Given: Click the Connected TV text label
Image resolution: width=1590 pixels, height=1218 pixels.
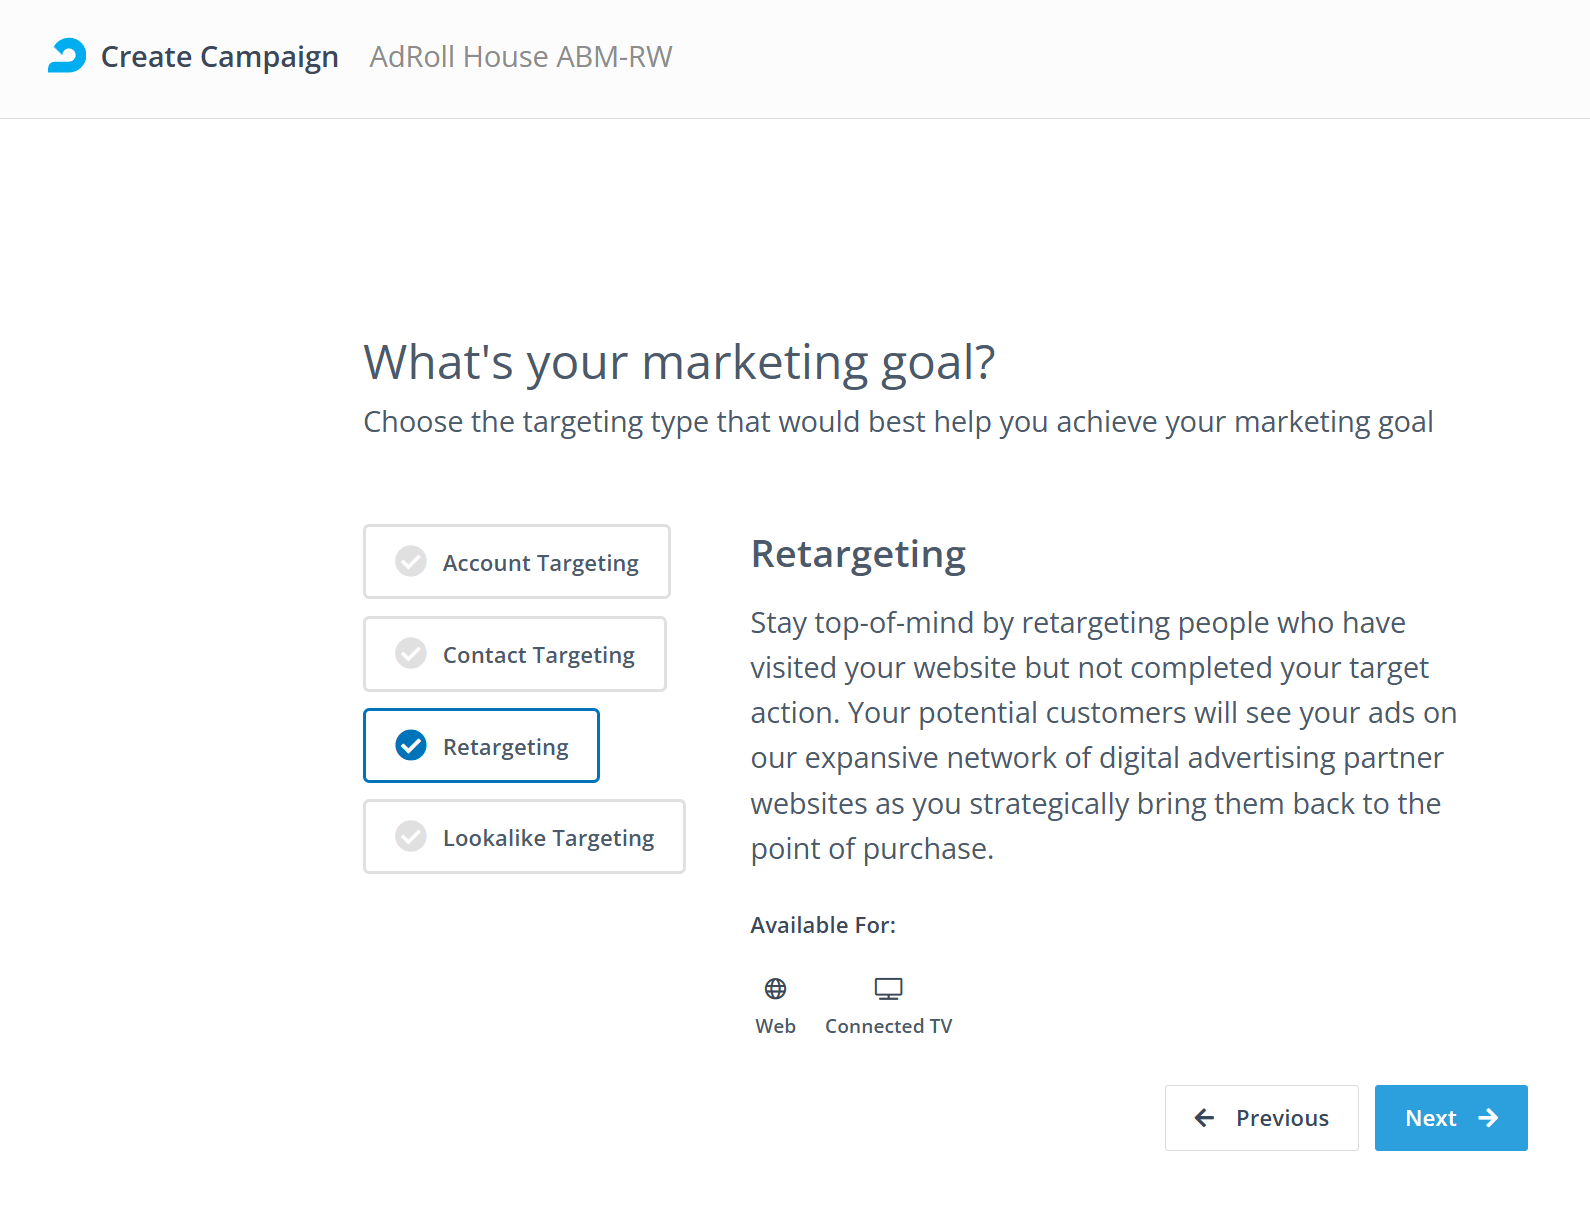Looking at the screenshot, I should 888,1026.
